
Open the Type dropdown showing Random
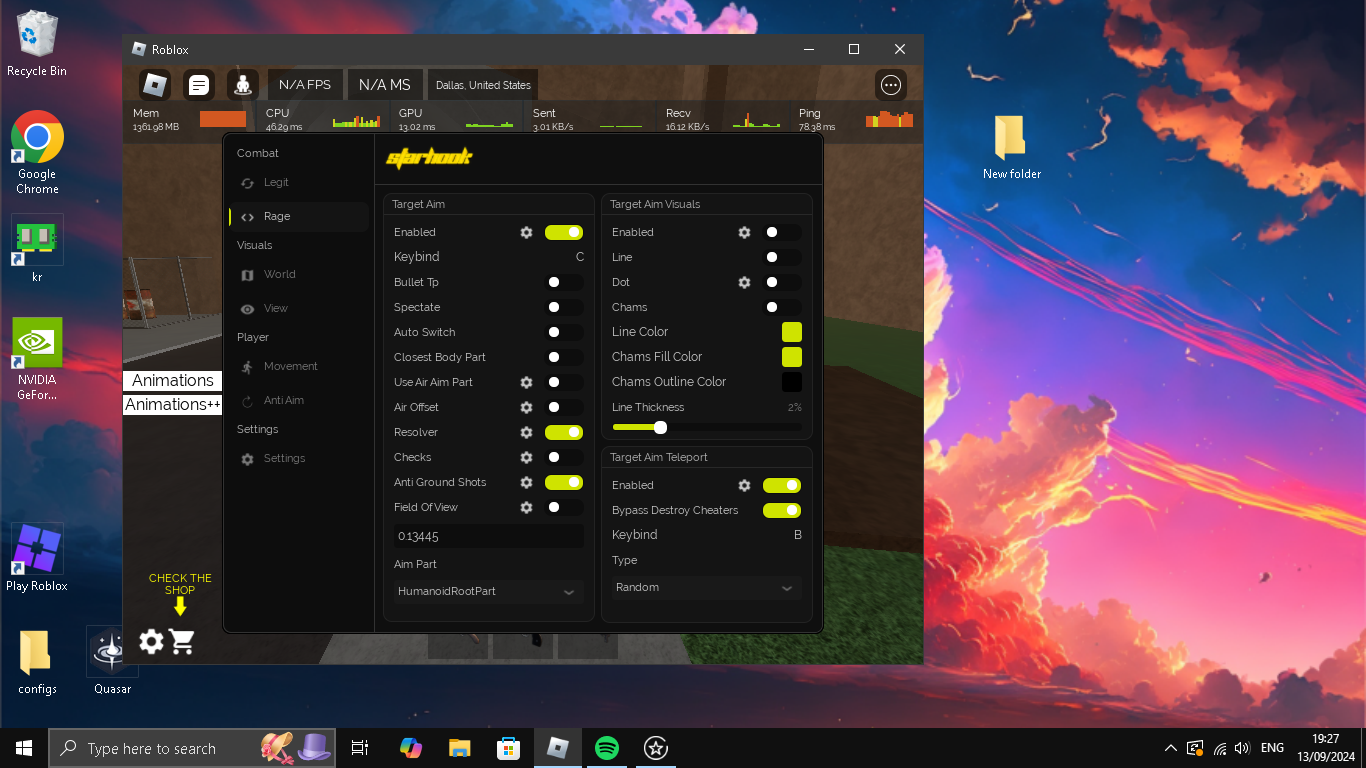click(x=706, y=587)
